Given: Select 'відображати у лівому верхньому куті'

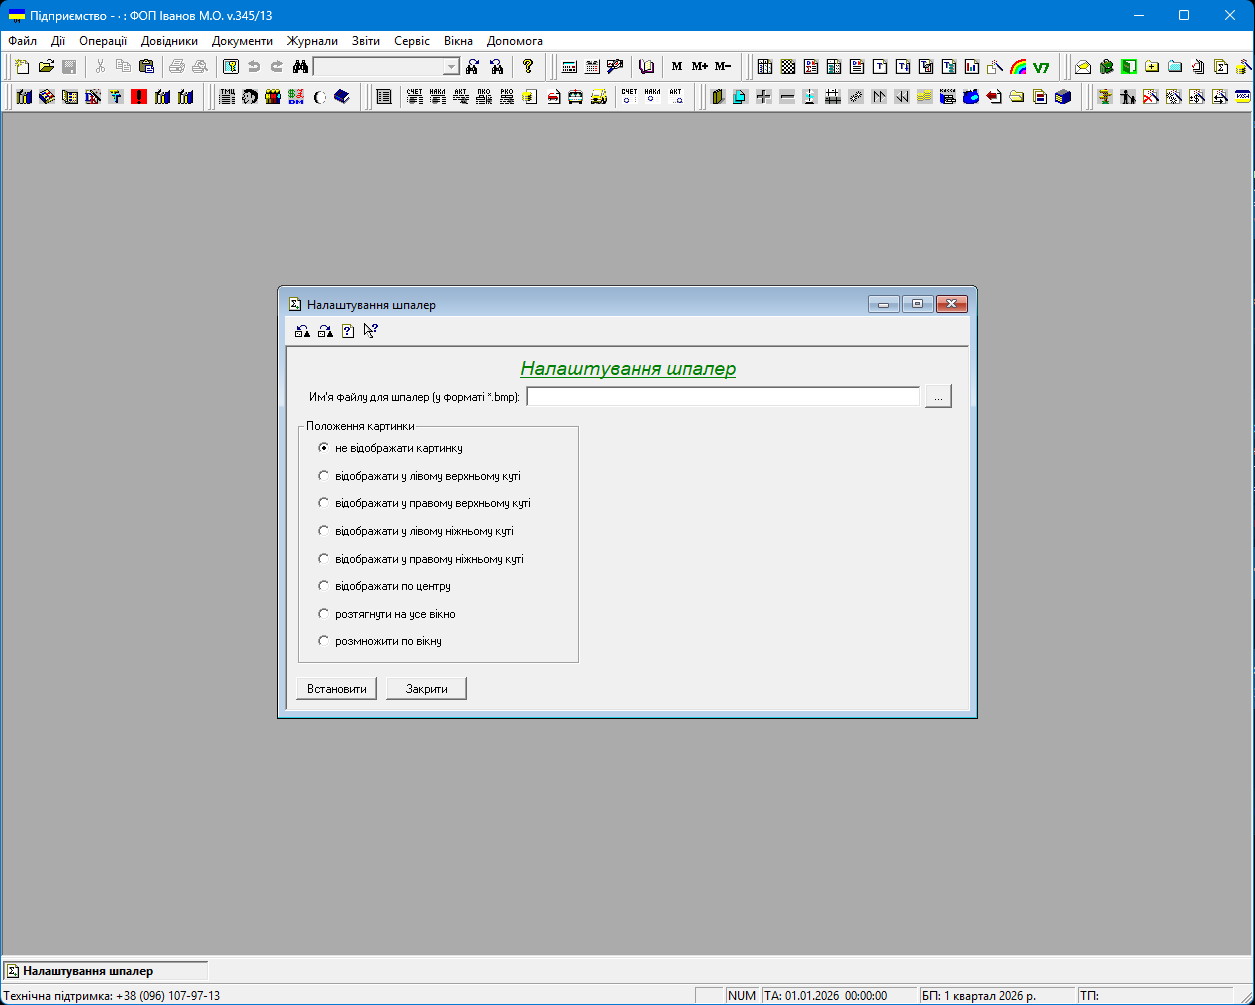Looking at the screenshot, I should (323, 476).
